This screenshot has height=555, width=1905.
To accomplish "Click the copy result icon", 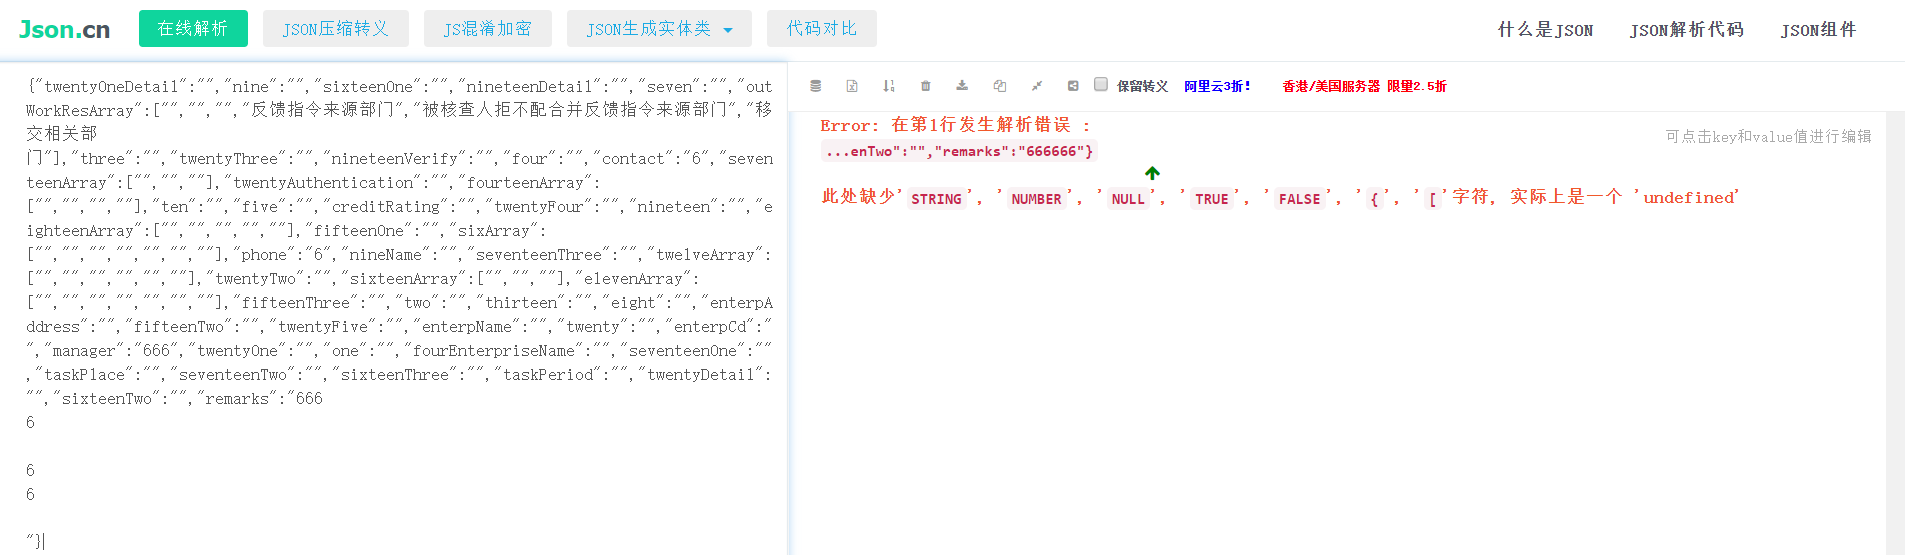I will click(x=1000, y=86).
